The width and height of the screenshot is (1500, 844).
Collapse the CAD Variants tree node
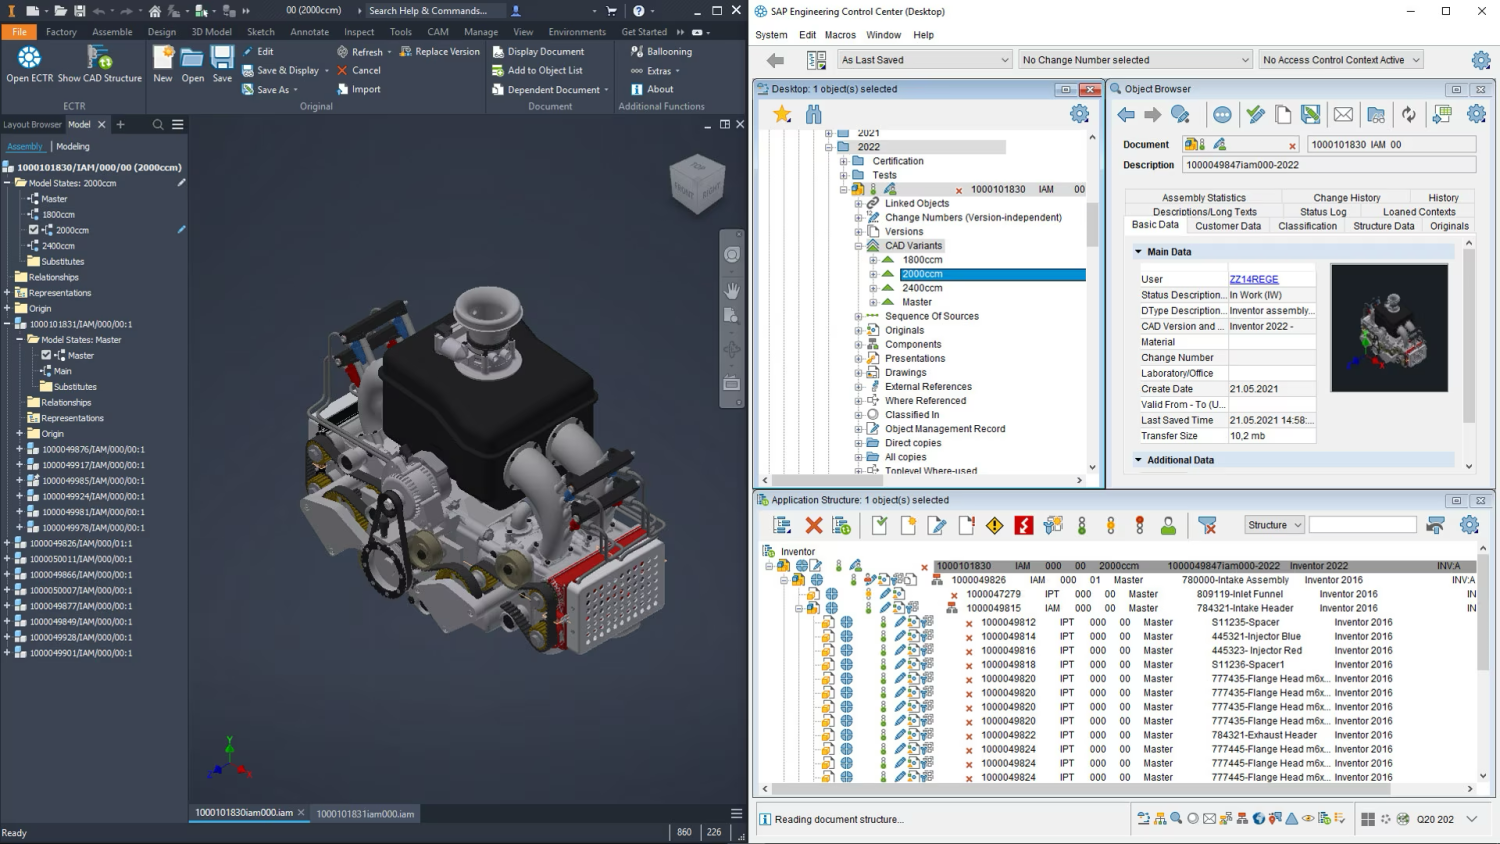point(858,245)
